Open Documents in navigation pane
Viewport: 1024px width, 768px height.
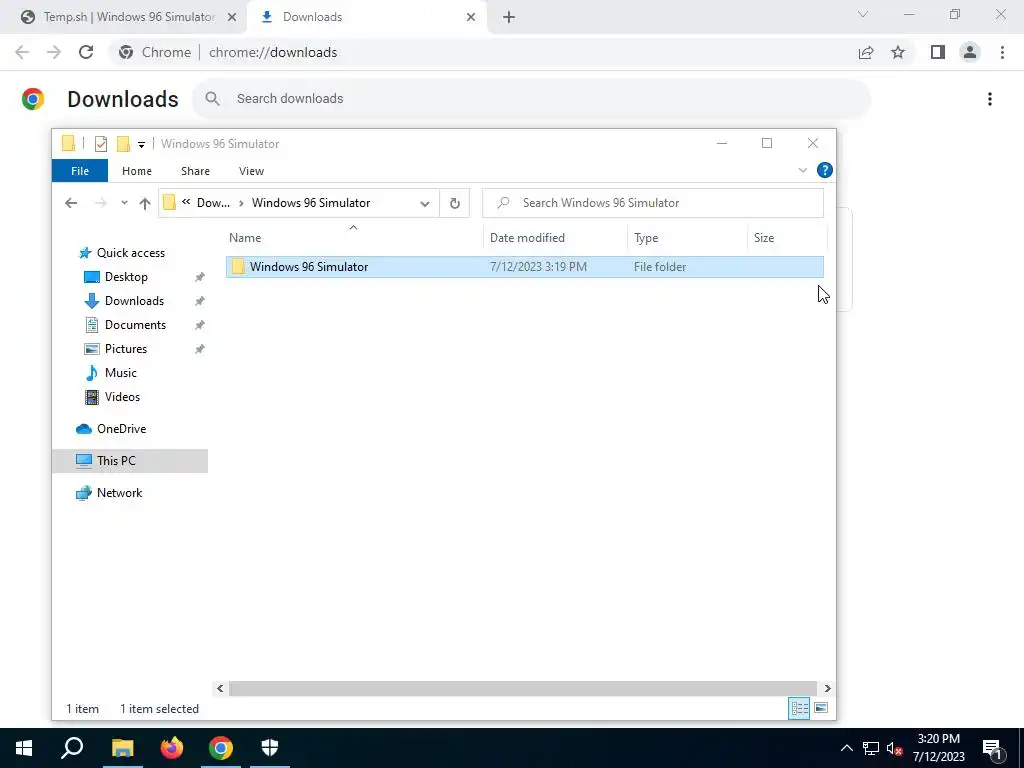(135, 325)
